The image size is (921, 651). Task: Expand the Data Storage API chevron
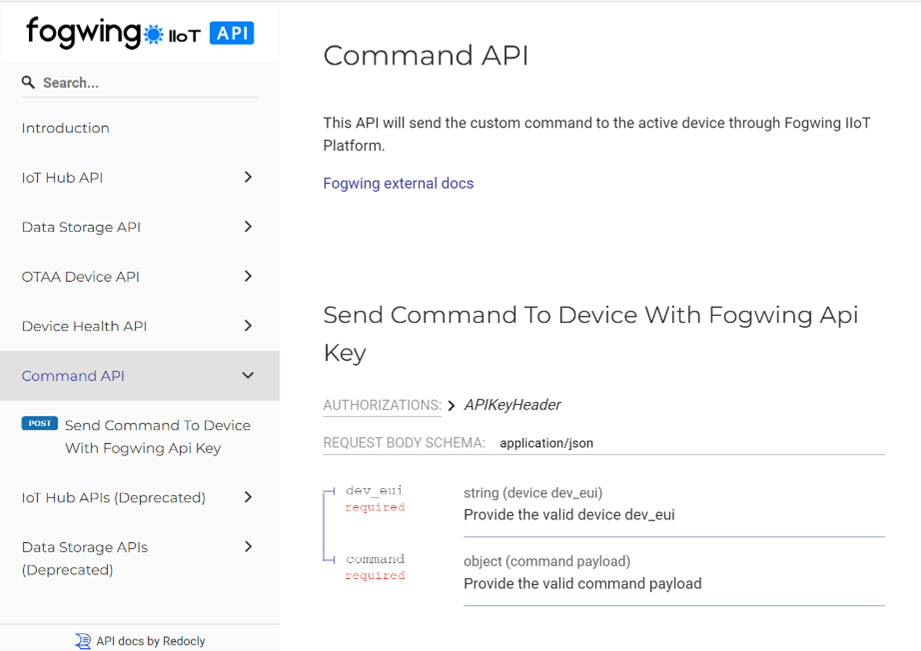coord(248,226)
